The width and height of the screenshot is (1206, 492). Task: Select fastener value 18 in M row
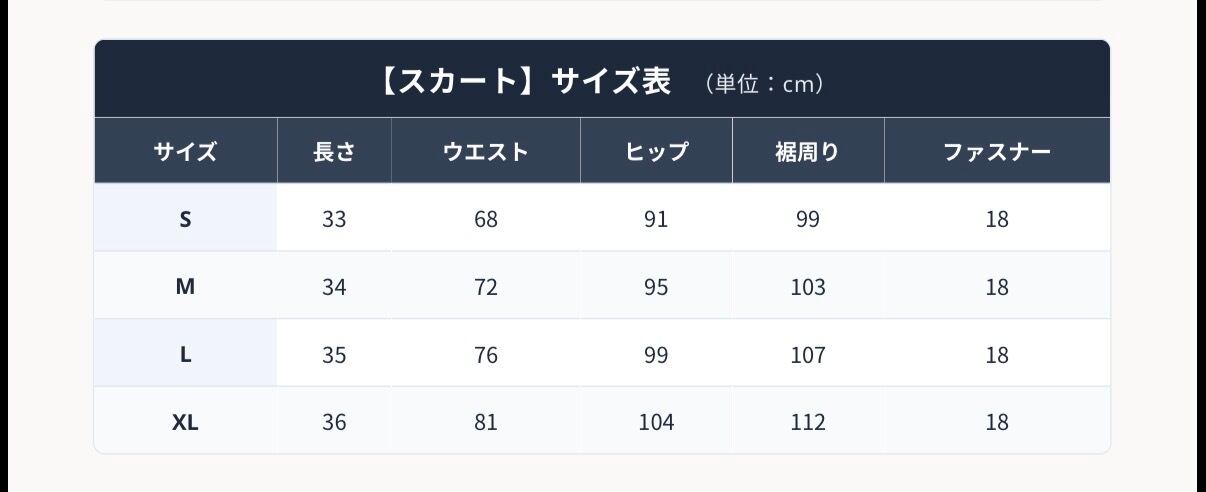pos(997,287)
